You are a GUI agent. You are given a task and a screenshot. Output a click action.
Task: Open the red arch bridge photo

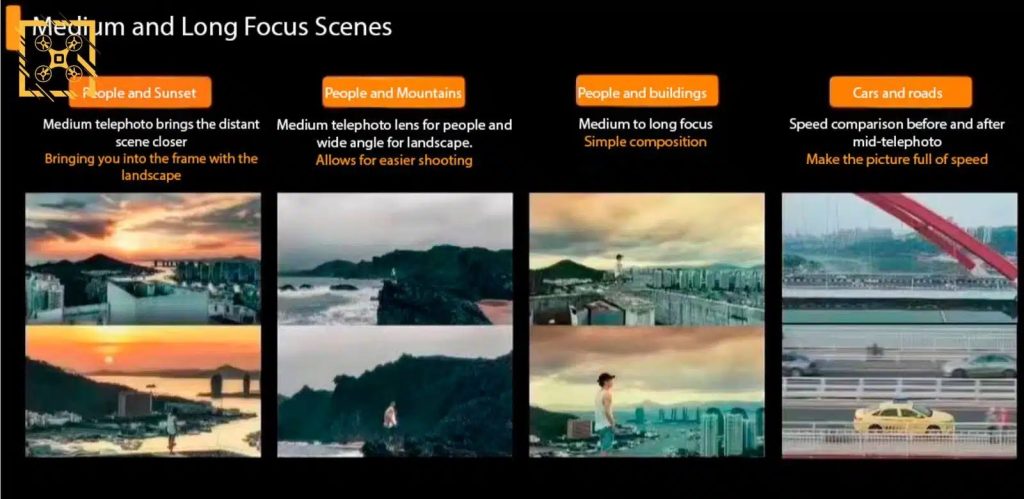point(899,259)
